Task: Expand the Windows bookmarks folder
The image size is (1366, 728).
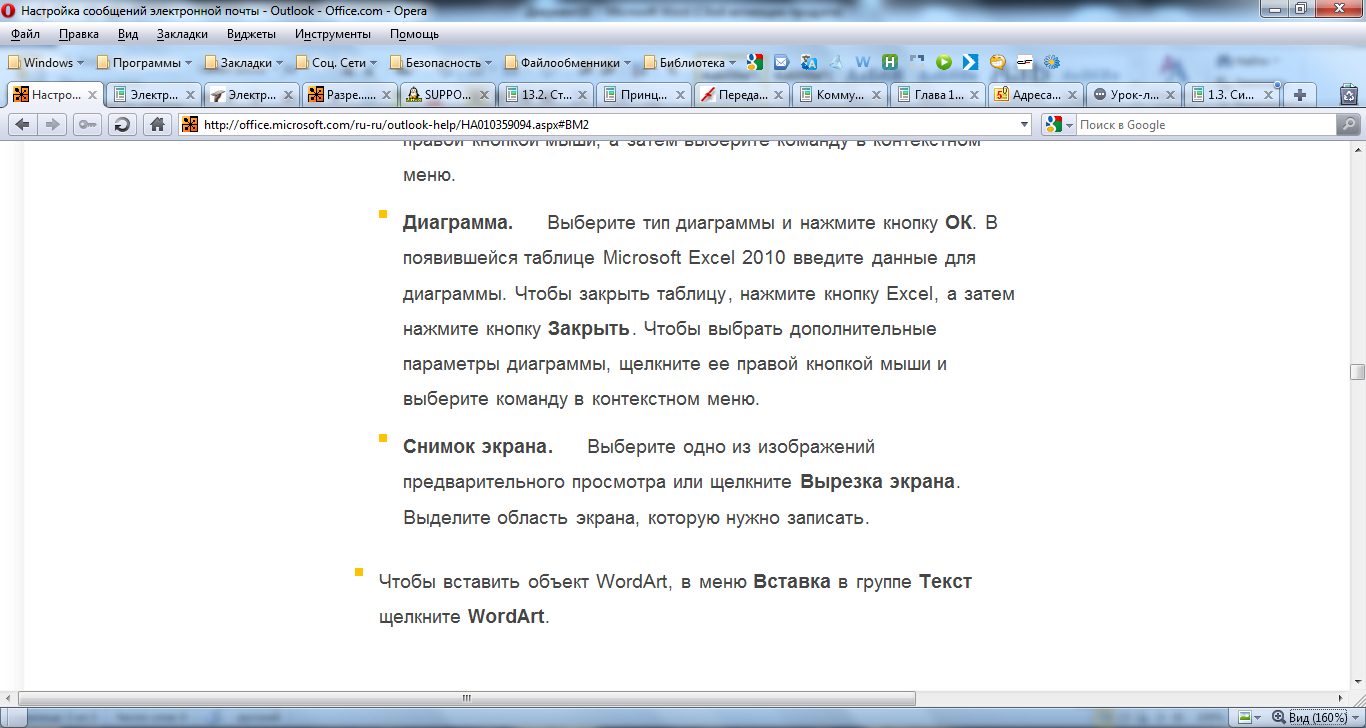Action: pos(46,62)
